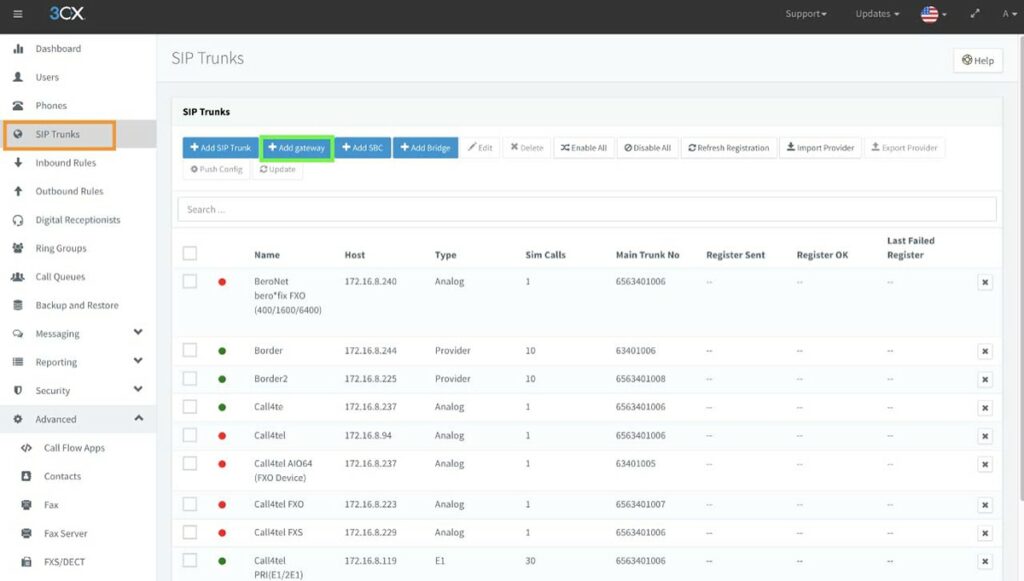Open the language flag dropdown
This screenshot has height=581, width=1024.
click(930, 14)
